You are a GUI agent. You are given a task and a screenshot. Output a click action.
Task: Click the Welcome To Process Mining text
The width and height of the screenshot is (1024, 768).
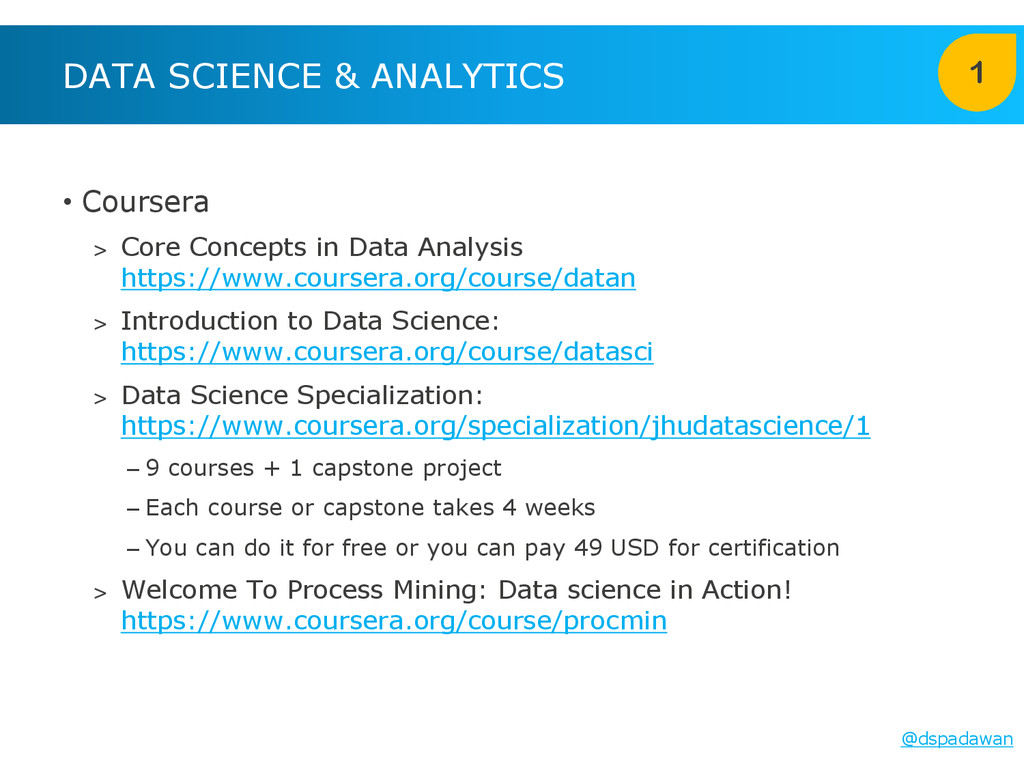tap(456, 590)
